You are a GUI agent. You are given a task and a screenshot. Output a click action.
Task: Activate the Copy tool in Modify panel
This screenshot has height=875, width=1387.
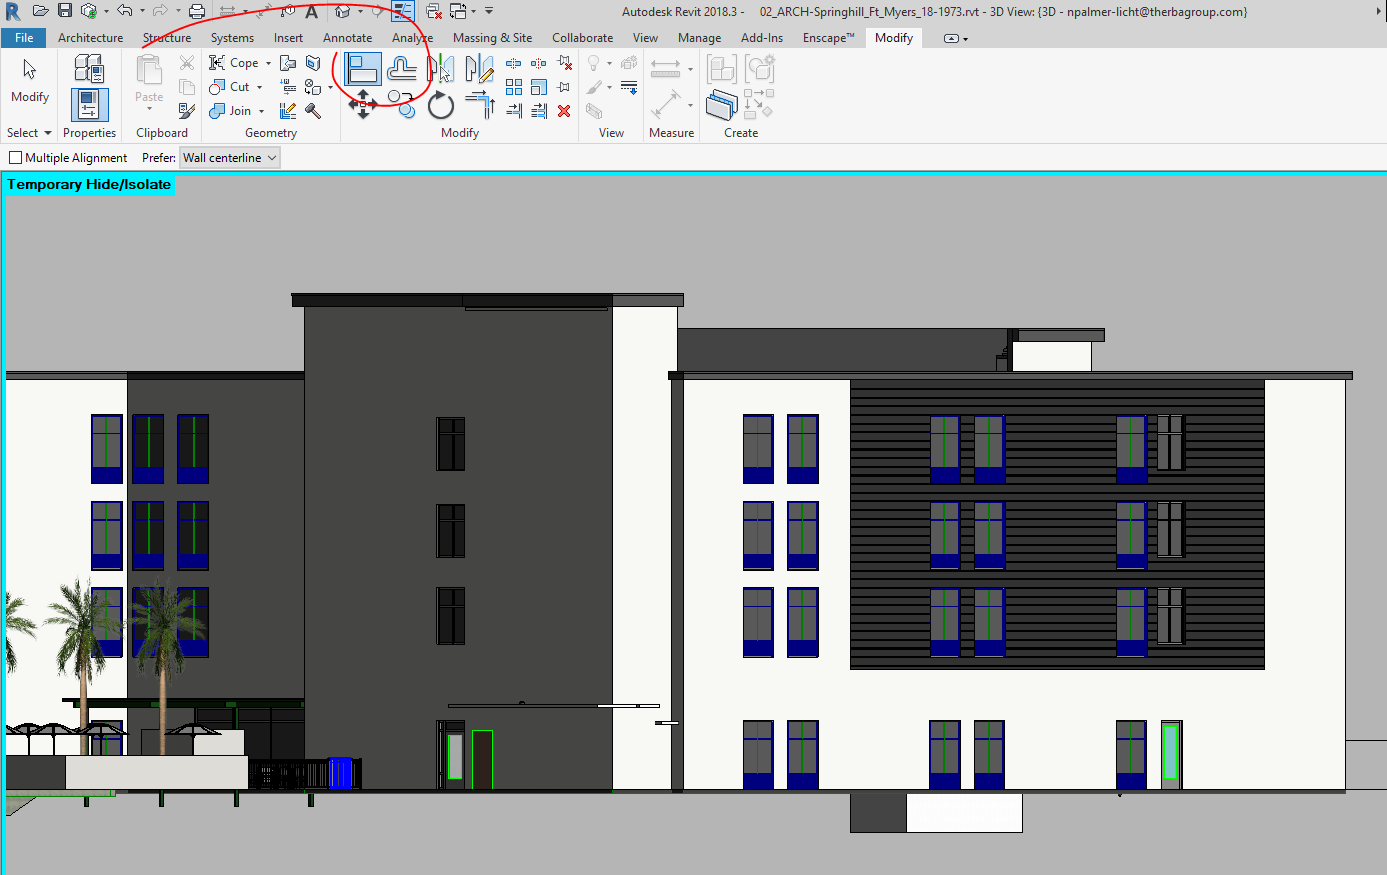click(x=402, y=104)
